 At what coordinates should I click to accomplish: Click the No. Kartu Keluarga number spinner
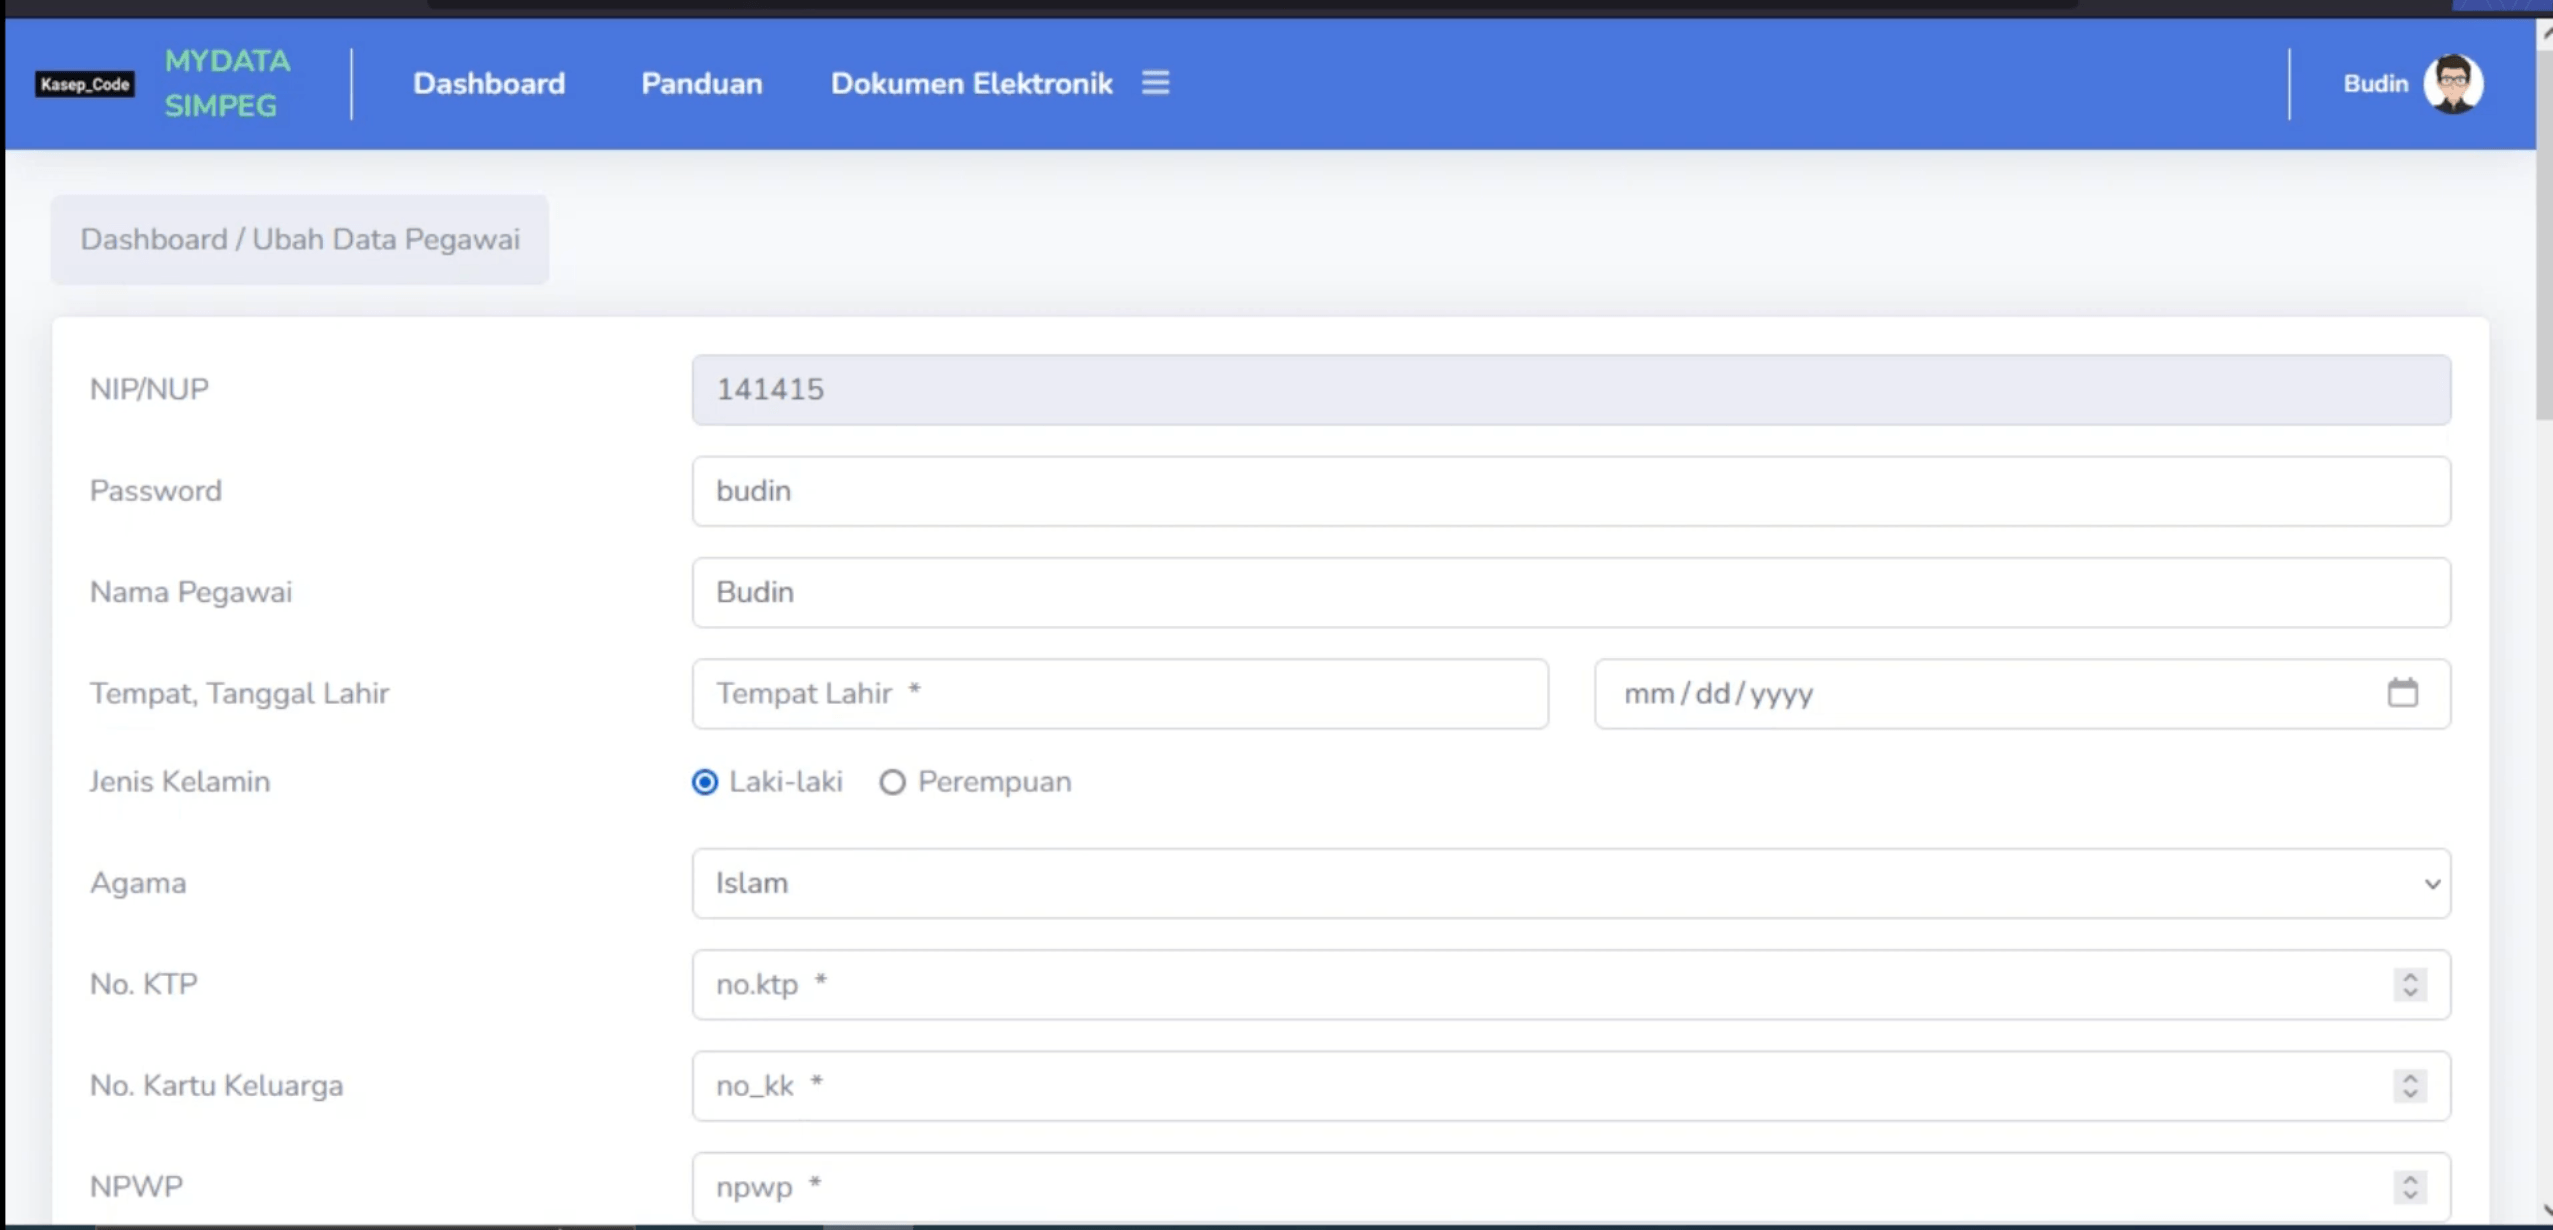(2410, 1086)
